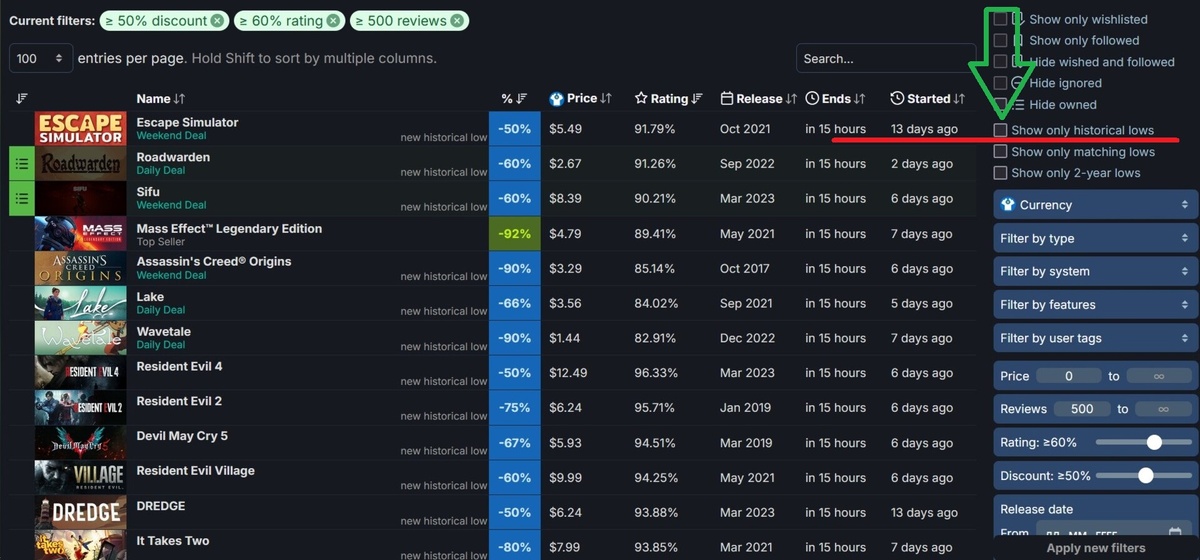
Task: Click the minimum Reviews field showing 500
Action: coord(1082,409)
